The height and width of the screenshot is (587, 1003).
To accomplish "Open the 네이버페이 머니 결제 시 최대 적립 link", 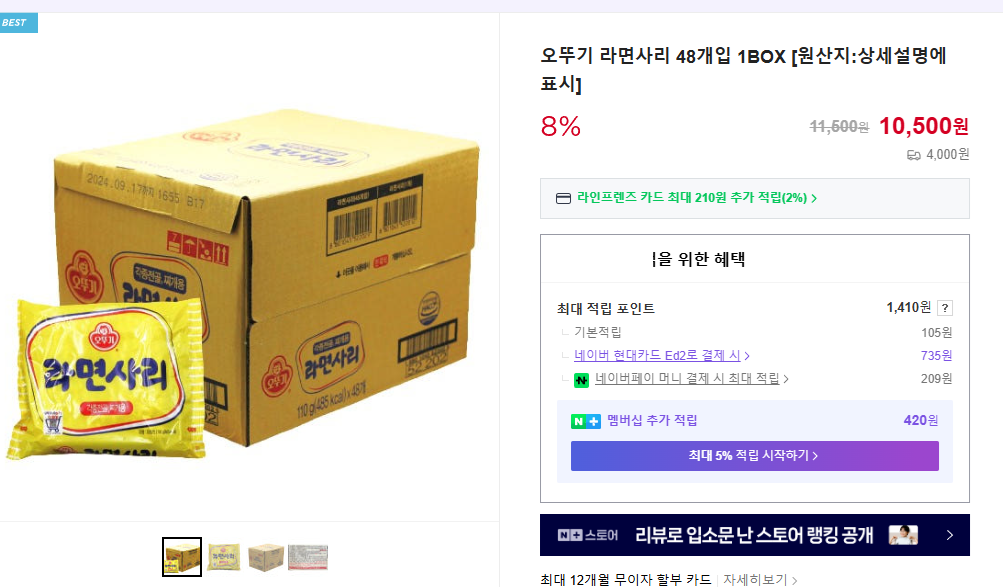I will click(691, 379).
